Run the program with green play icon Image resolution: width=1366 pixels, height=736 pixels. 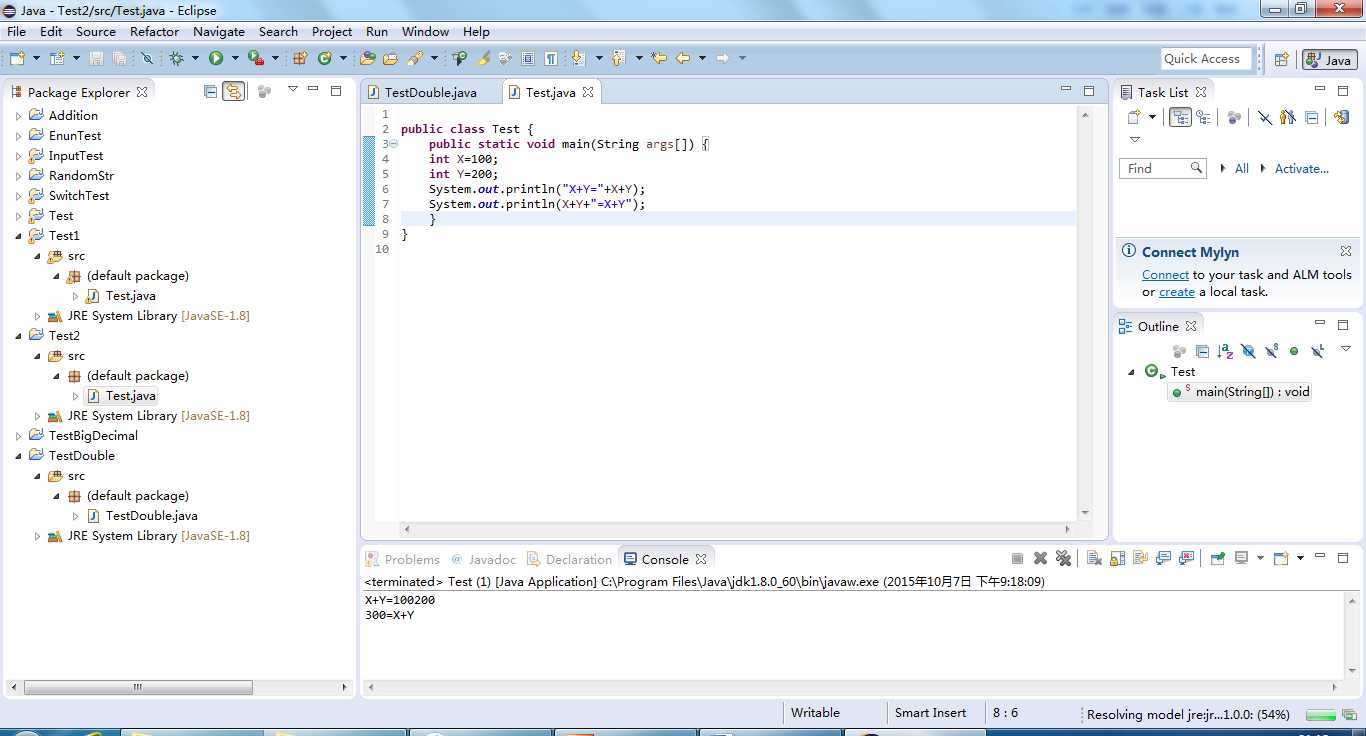pos(215,58)
